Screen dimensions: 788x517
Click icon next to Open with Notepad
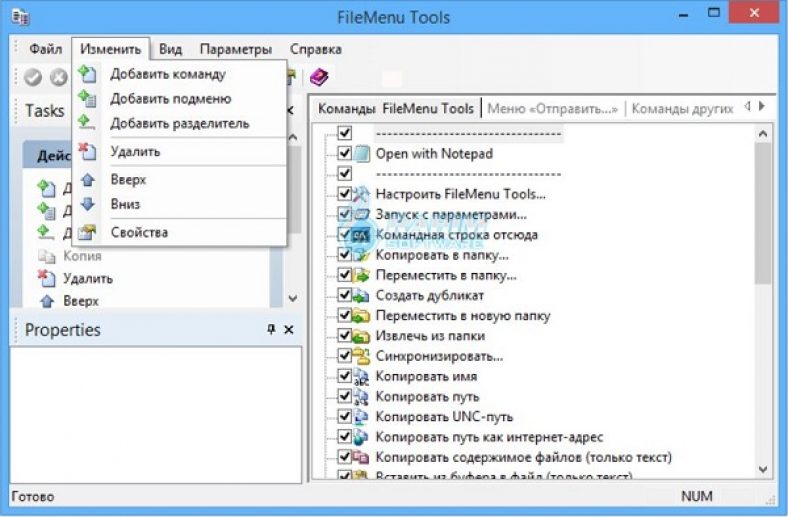361,153
